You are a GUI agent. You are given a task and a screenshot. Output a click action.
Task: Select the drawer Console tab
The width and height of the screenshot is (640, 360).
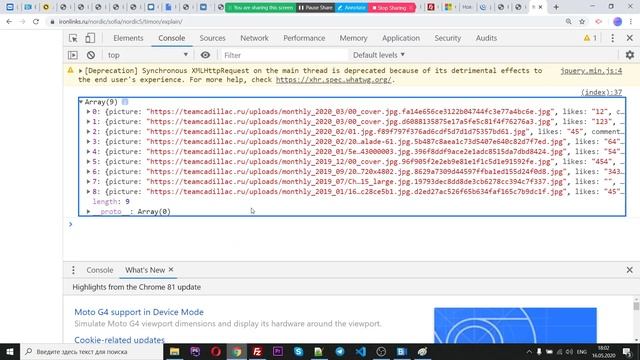click(x=100, y=270)
